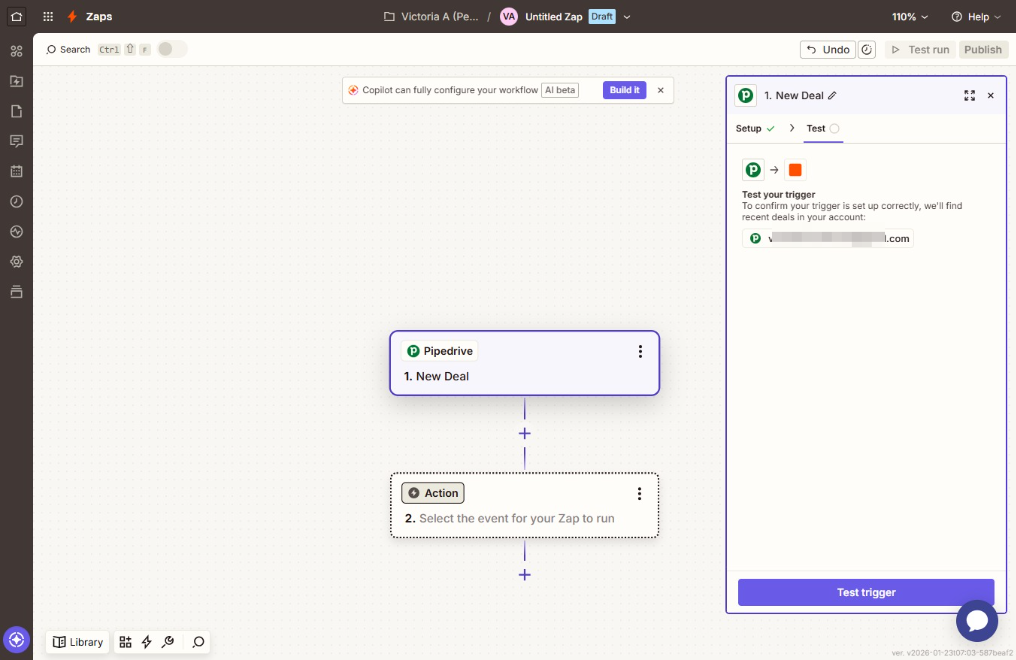The height and width of the screenshot is (660, 1016).
Task: Click the orange Zapier square icon
Action: point(795,170)
